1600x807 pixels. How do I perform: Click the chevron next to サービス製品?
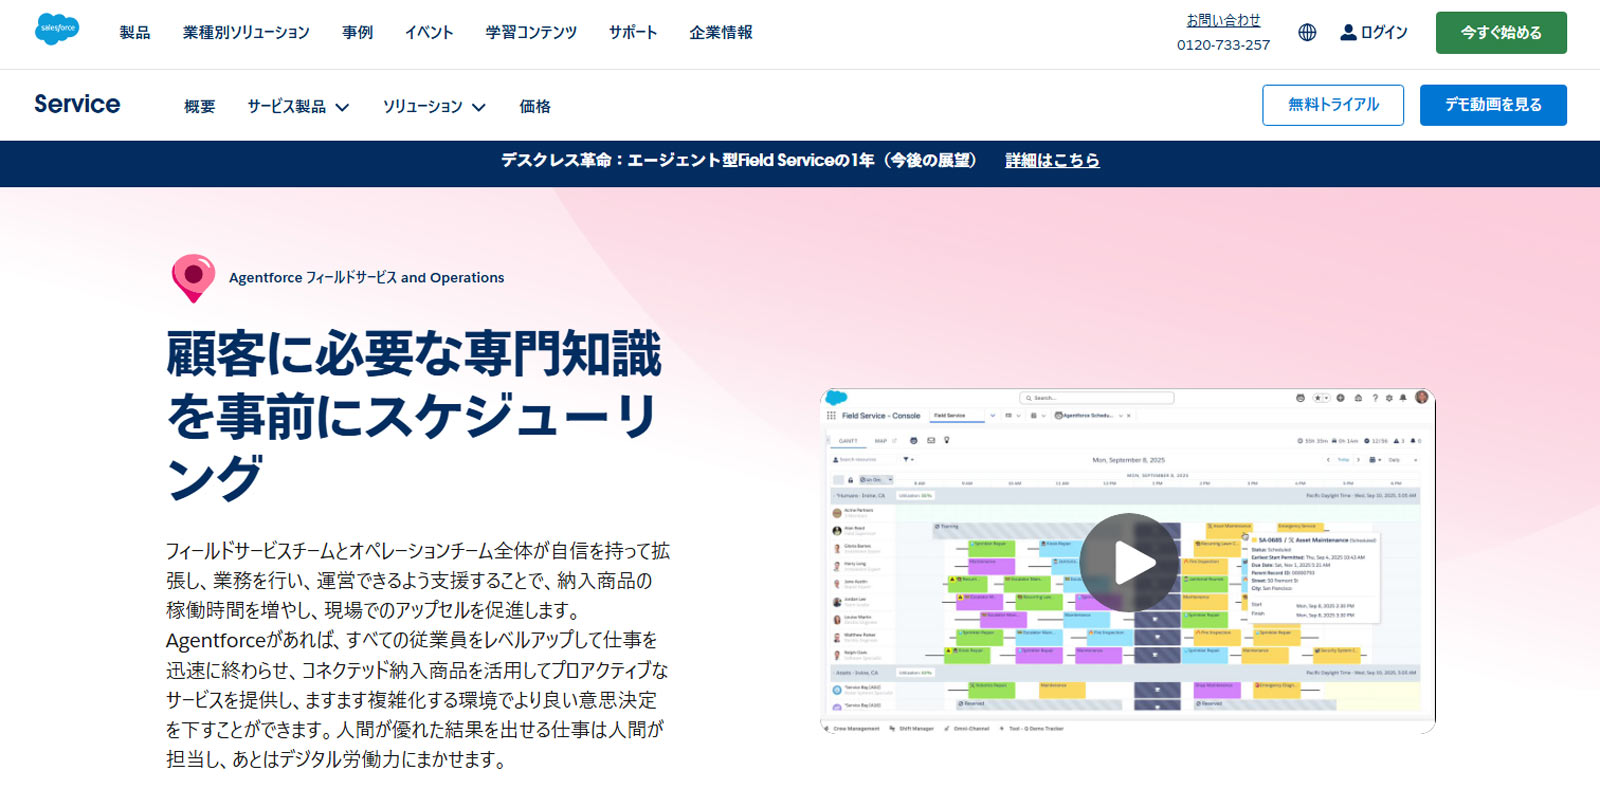coord(342,107)
